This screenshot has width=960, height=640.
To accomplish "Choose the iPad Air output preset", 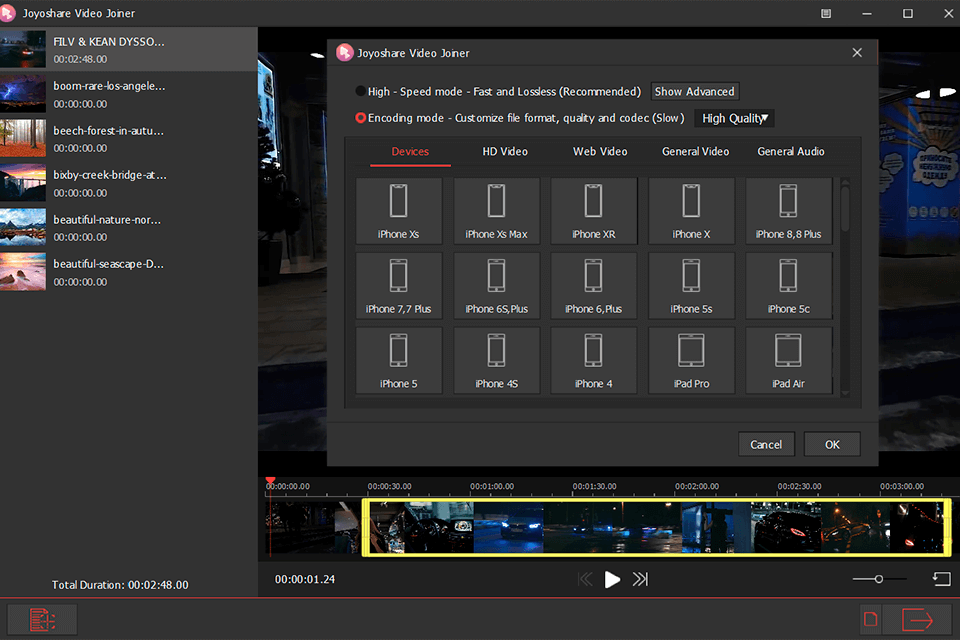I will click(788, 360).
